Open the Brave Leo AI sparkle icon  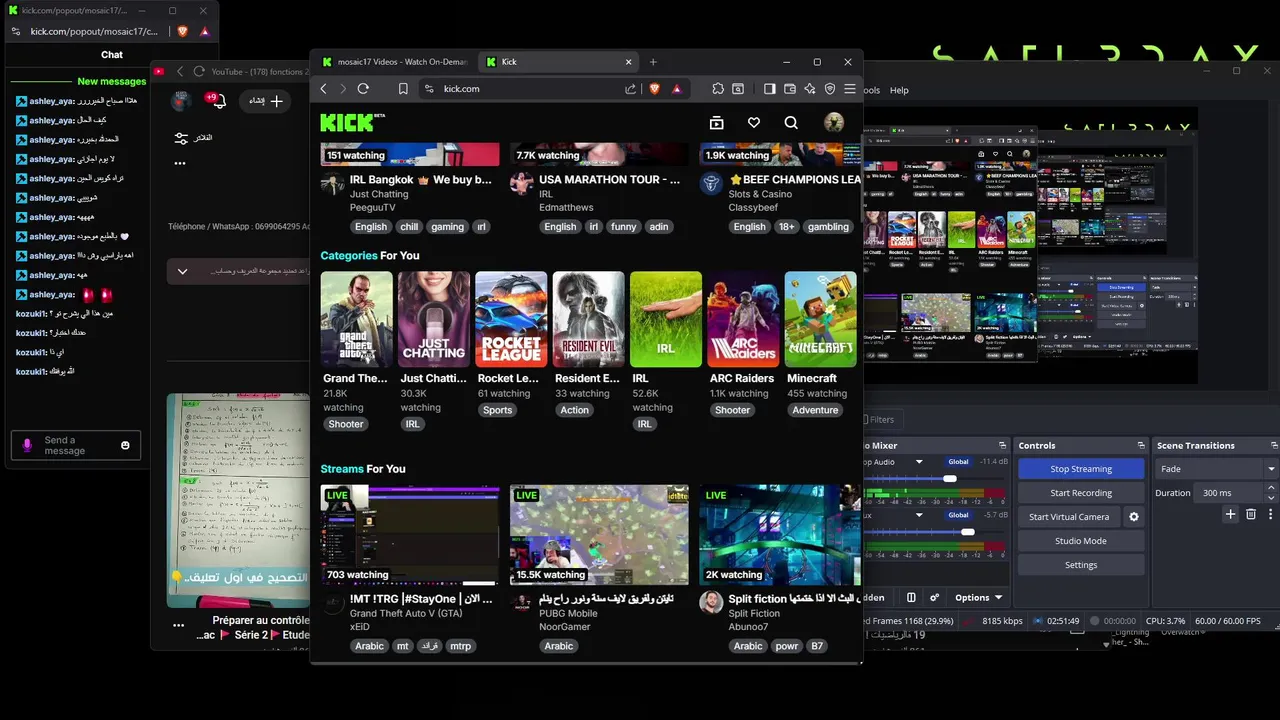point(809,89)
